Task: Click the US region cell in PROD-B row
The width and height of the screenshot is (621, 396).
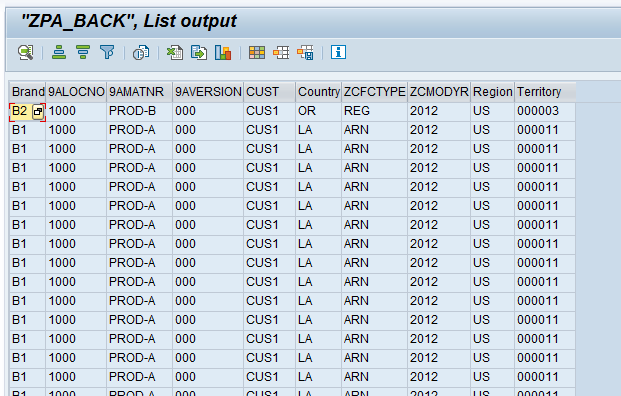Action: tap(492, 112)
